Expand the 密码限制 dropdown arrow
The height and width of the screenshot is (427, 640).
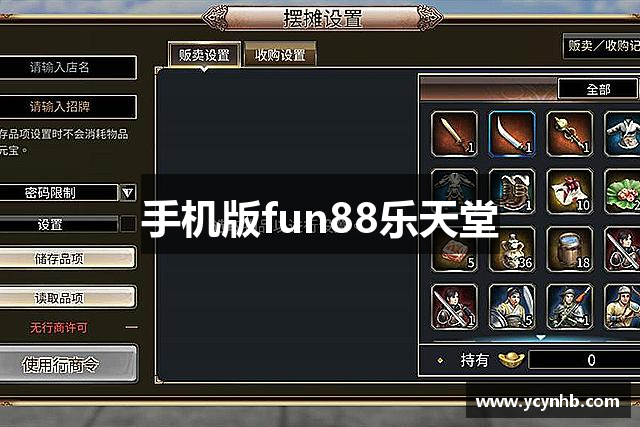[128, 192]
